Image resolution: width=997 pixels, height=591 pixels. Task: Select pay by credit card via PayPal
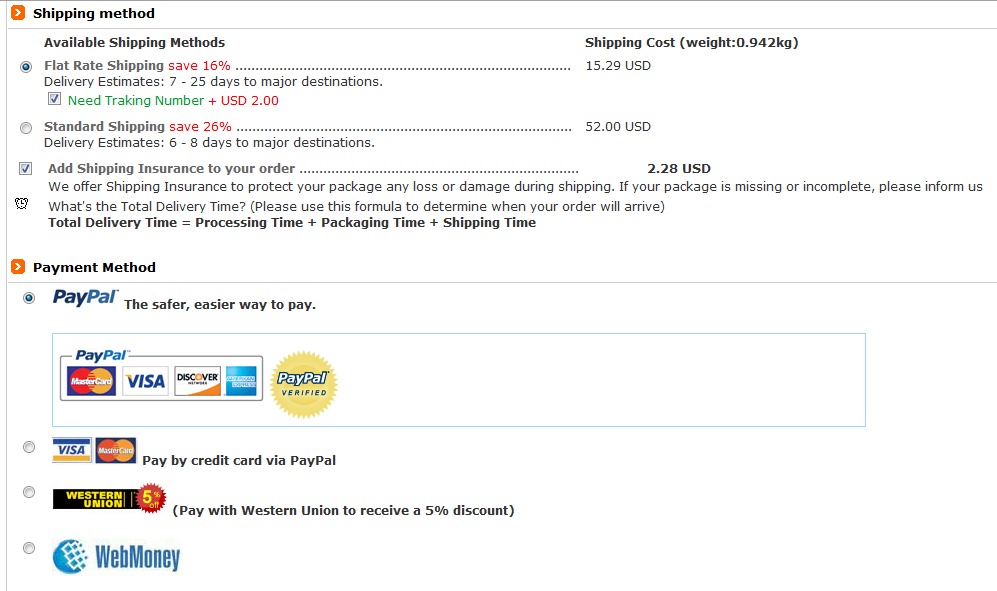click(29, 447)
